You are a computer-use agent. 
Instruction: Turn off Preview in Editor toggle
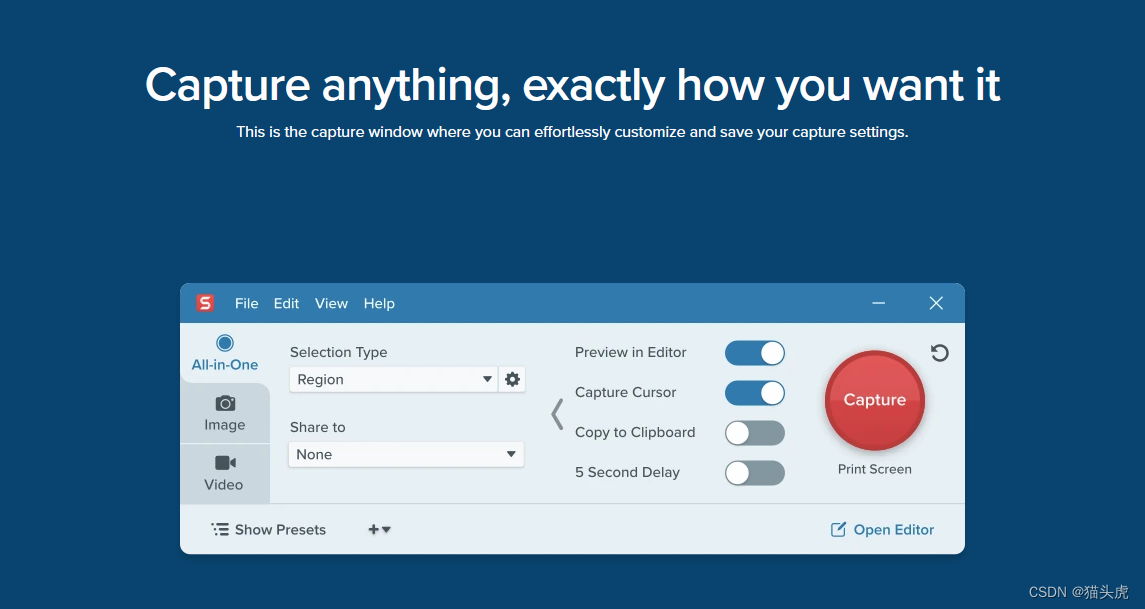[754, 353]
